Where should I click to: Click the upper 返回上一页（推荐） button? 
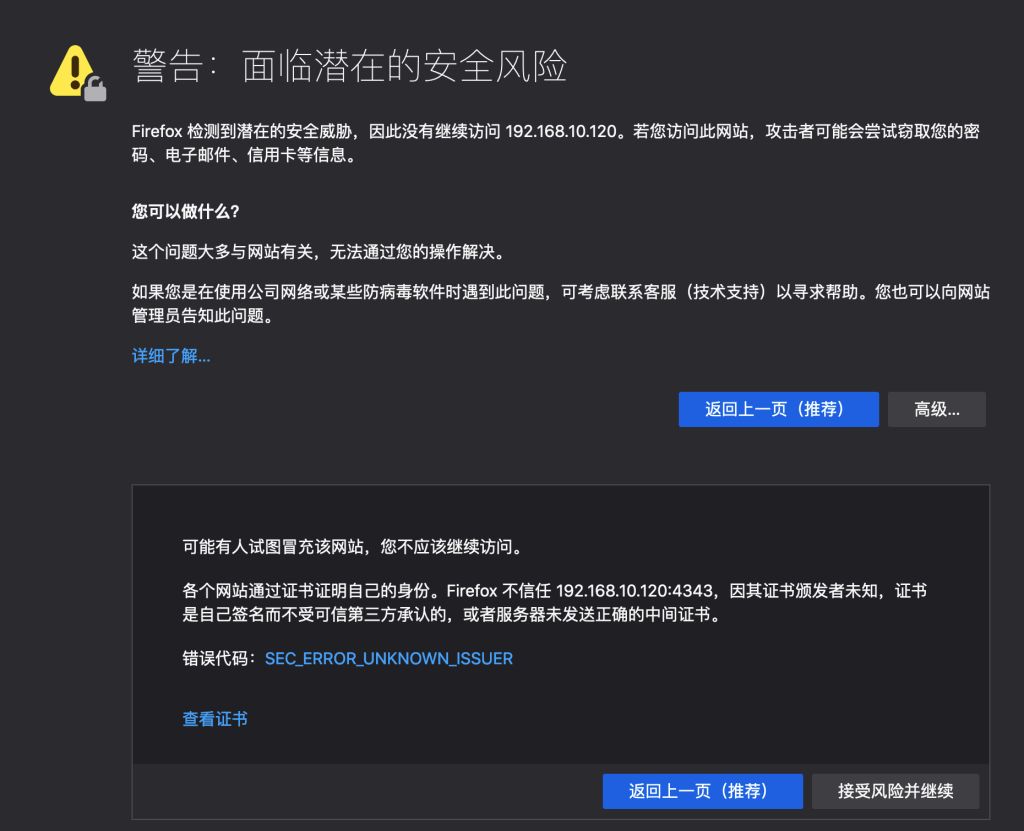pos(778,410)
